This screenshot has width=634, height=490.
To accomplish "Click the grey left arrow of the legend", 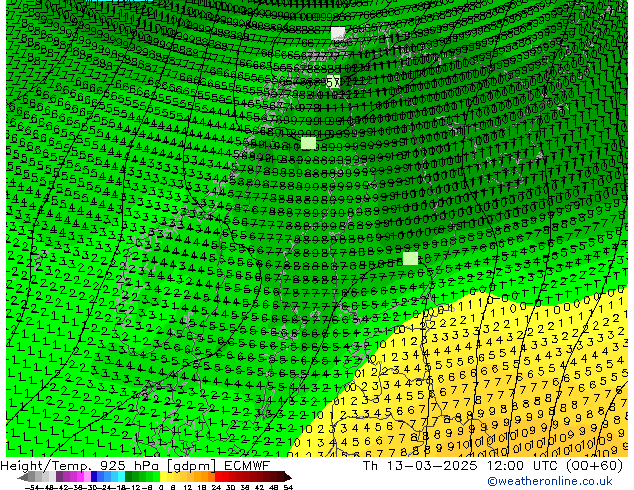I will click(23, 477).
